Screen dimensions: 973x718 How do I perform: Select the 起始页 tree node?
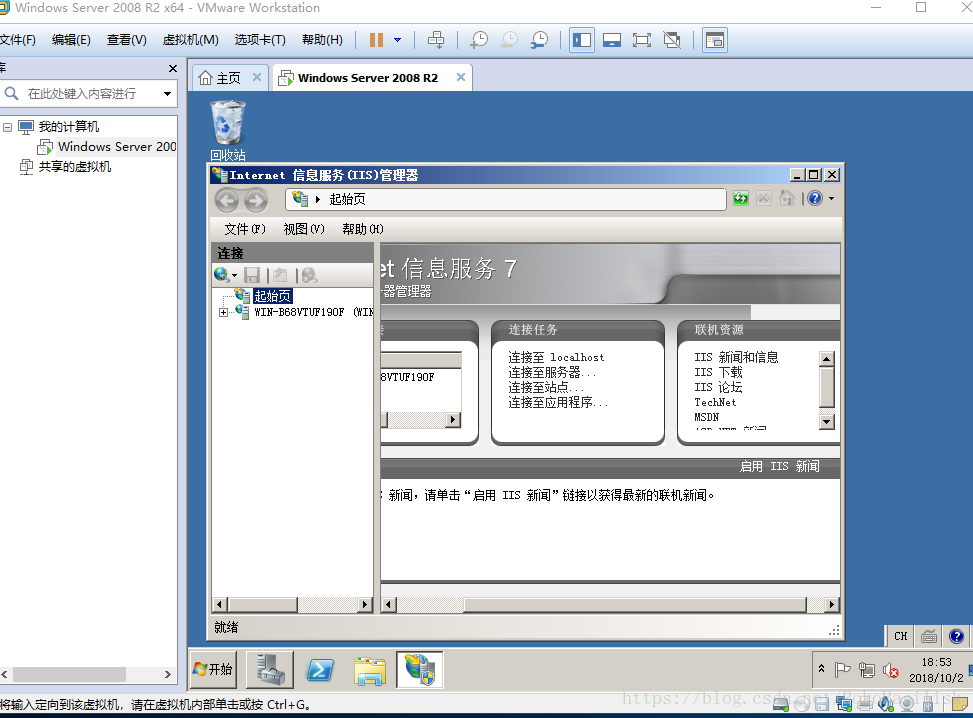coord(272,297)
